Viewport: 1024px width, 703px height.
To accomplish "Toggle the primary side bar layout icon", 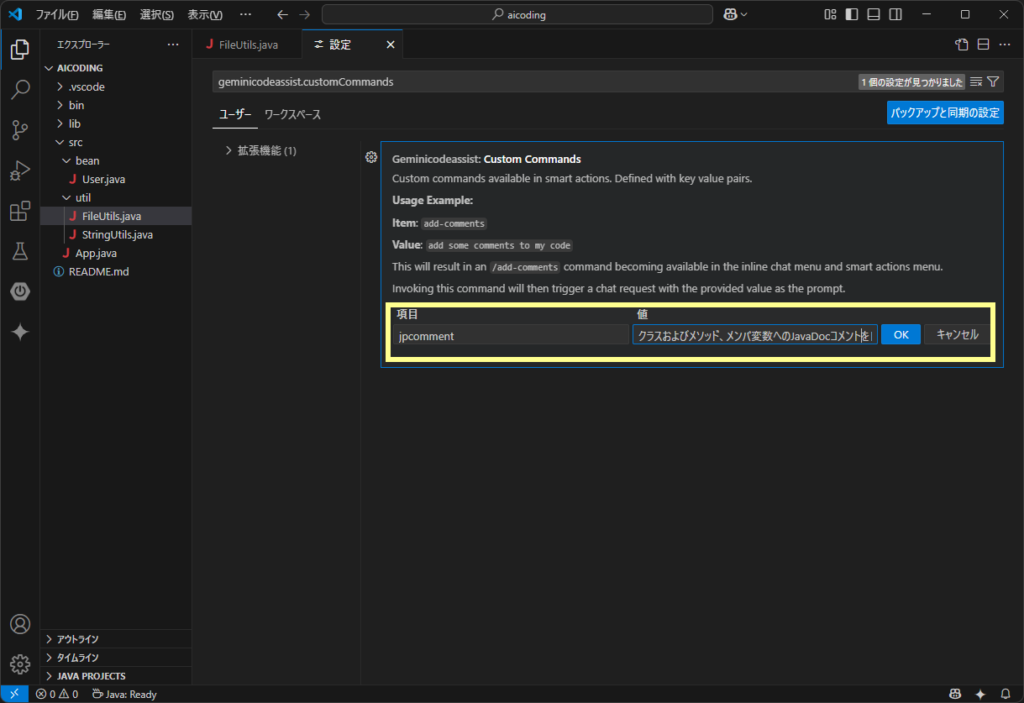I will tap(852, 14).
